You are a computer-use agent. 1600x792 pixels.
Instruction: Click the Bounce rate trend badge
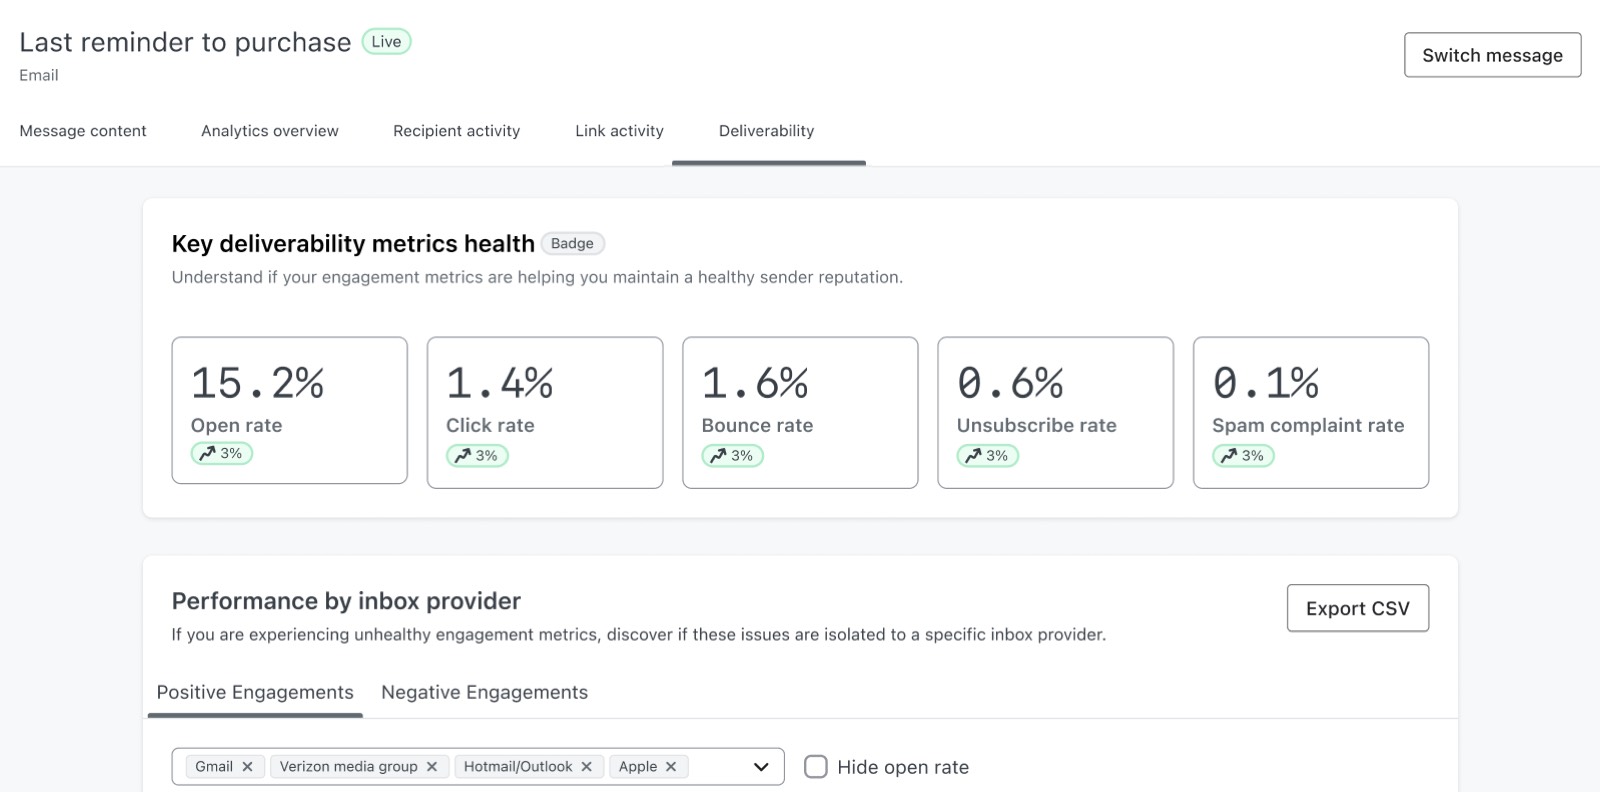(x=732, y=456)
